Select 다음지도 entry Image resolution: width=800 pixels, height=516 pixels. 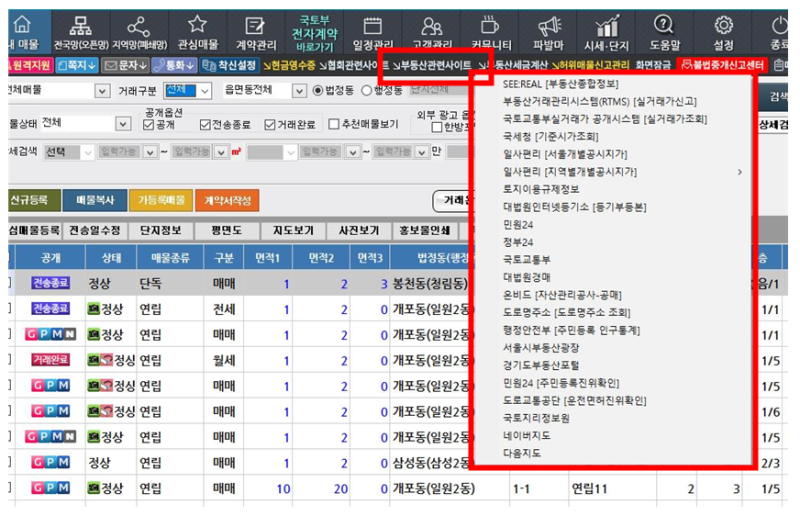[521, 453]
